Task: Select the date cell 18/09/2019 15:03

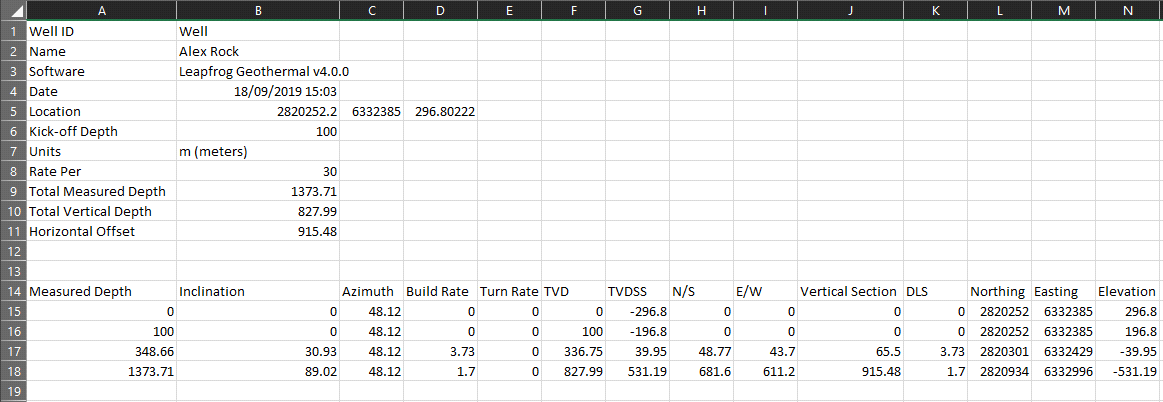Action: coord(256,91)
